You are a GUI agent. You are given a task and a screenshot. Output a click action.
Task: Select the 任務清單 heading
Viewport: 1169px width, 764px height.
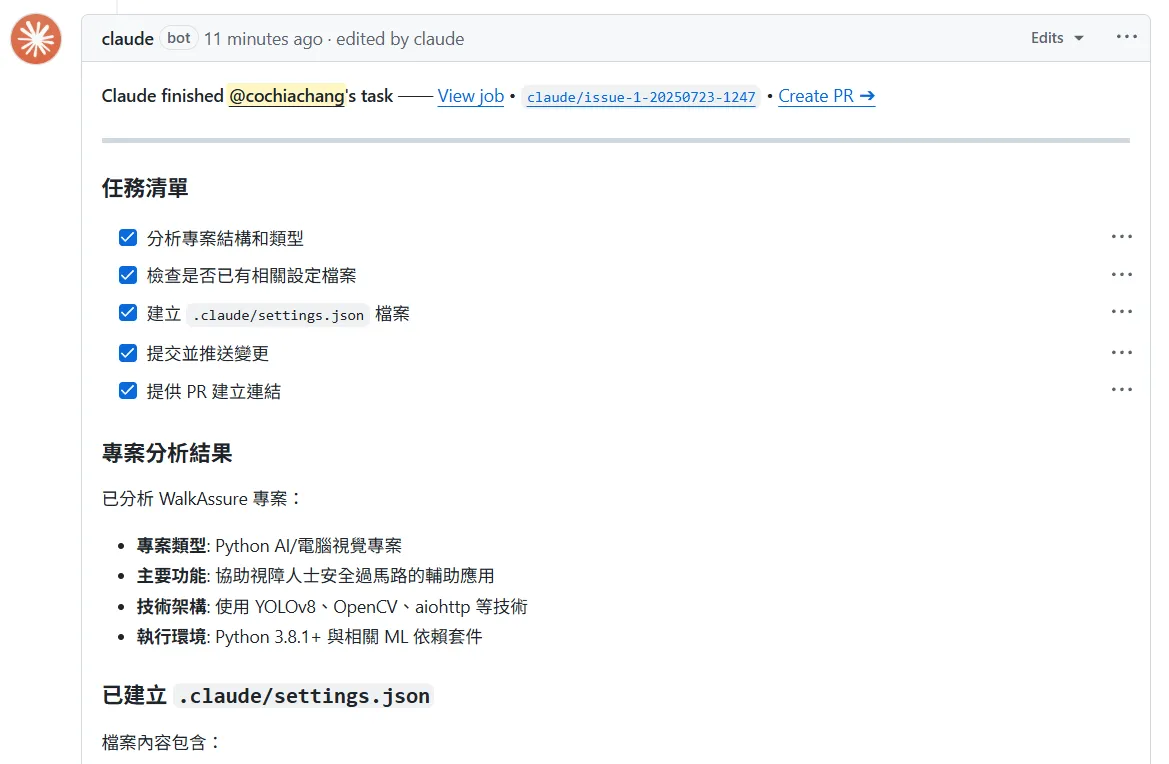click(x=145, y=188)
